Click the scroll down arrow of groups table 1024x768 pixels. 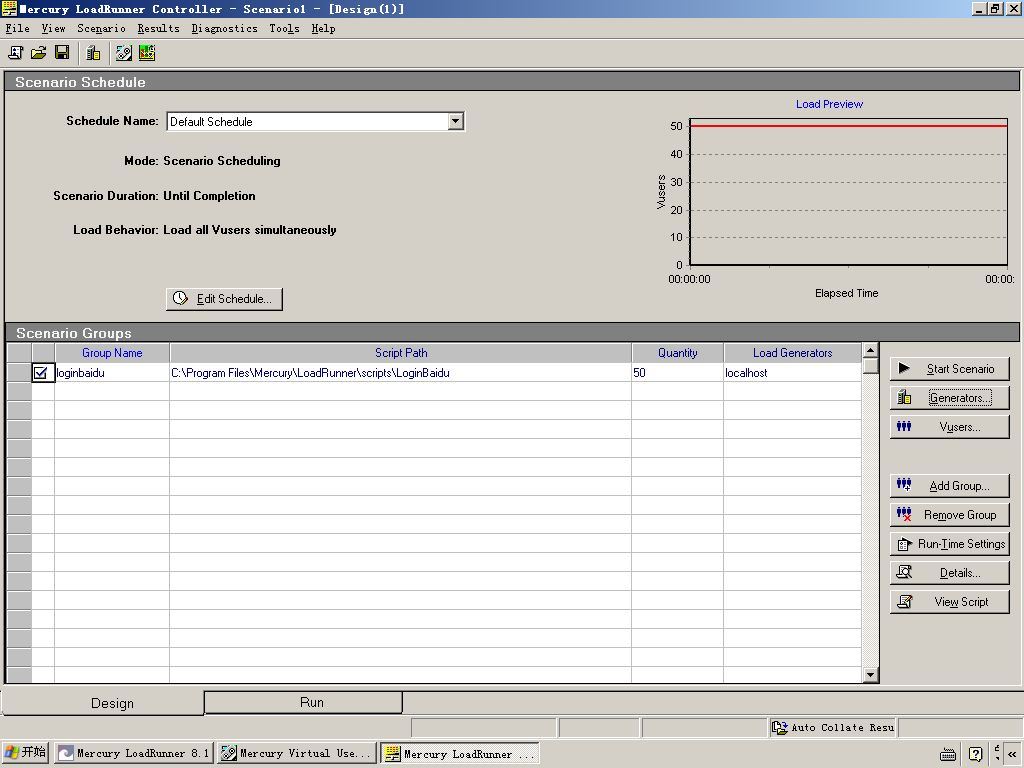point(870,675)
